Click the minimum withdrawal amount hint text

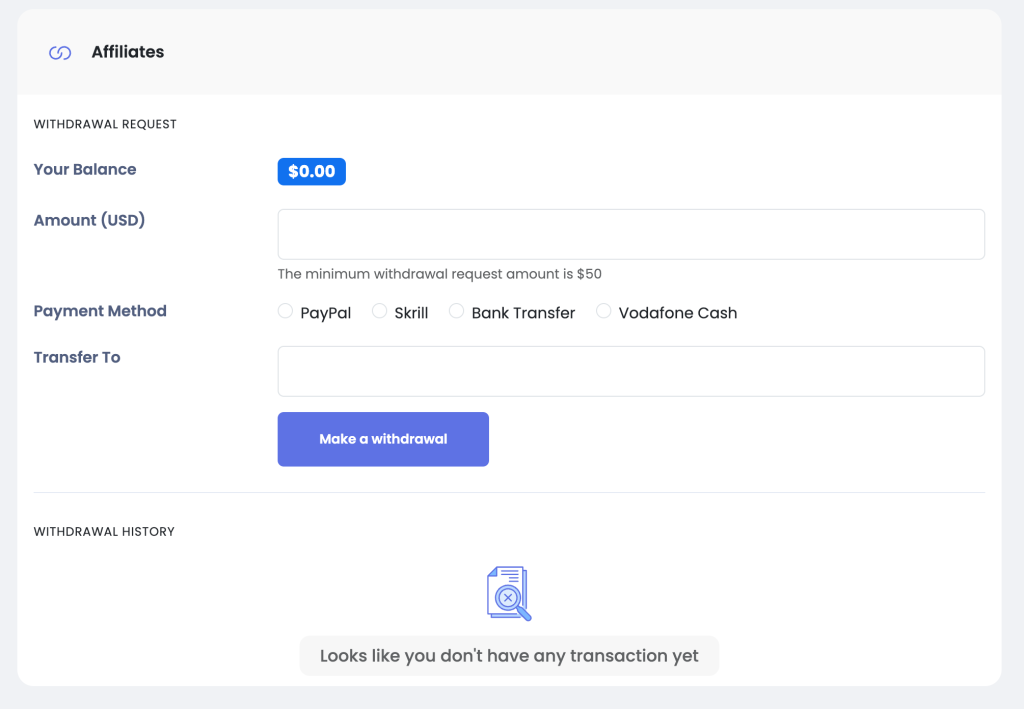pyautogui.click(x=440, y=274)
